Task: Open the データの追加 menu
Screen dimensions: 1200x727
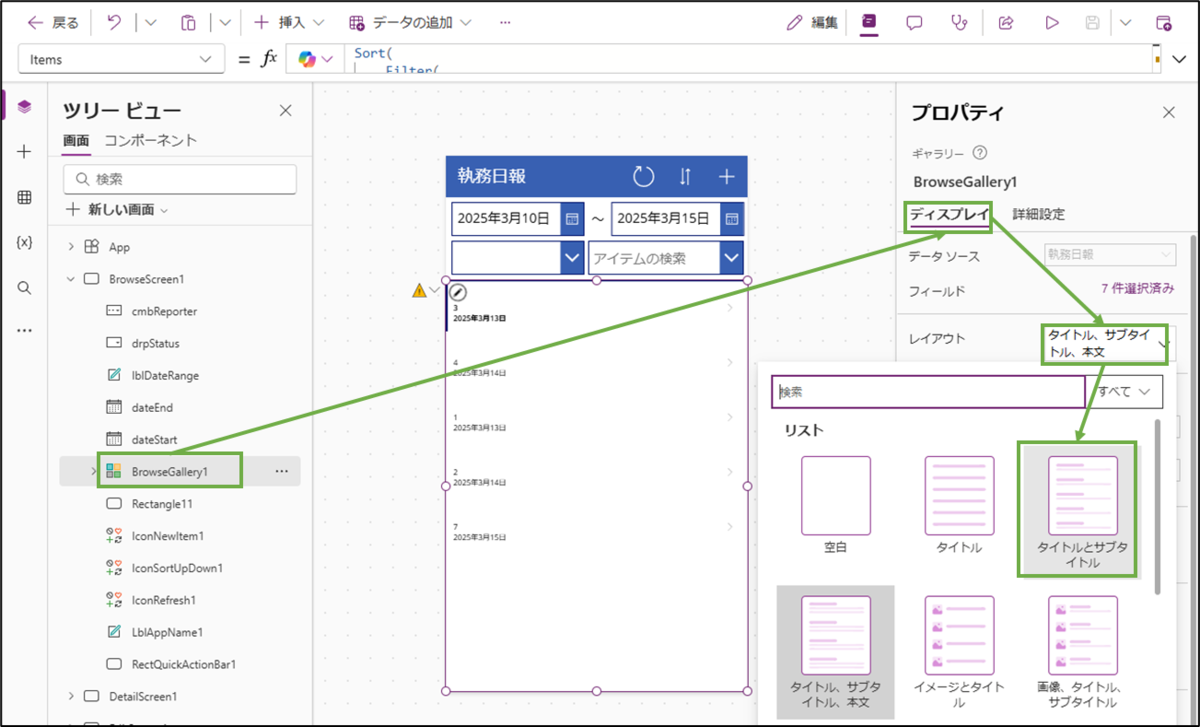Action: pos(410,22)
